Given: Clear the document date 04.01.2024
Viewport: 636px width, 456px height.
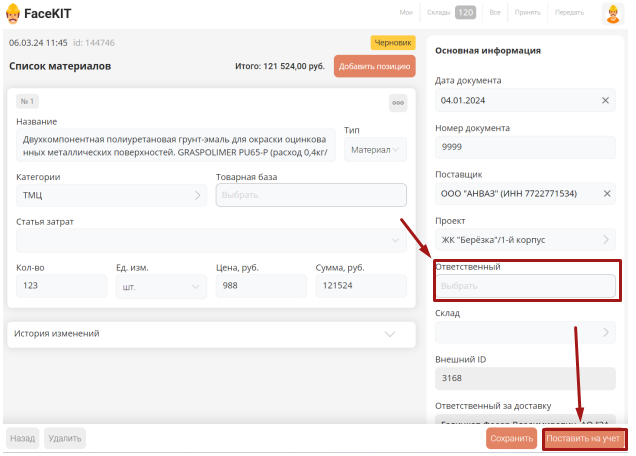Looking at the screenshot, I should click(604, 100).
